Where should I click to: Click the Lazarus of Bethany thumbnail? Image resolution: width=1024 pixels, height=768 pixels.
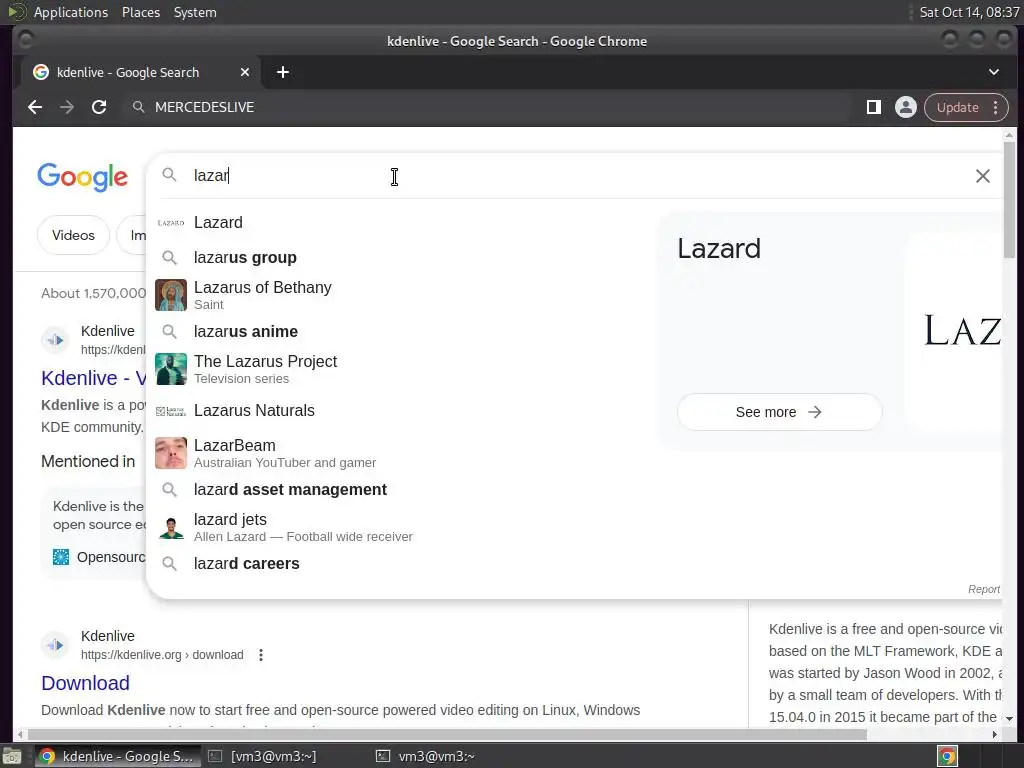pos(170,295)
